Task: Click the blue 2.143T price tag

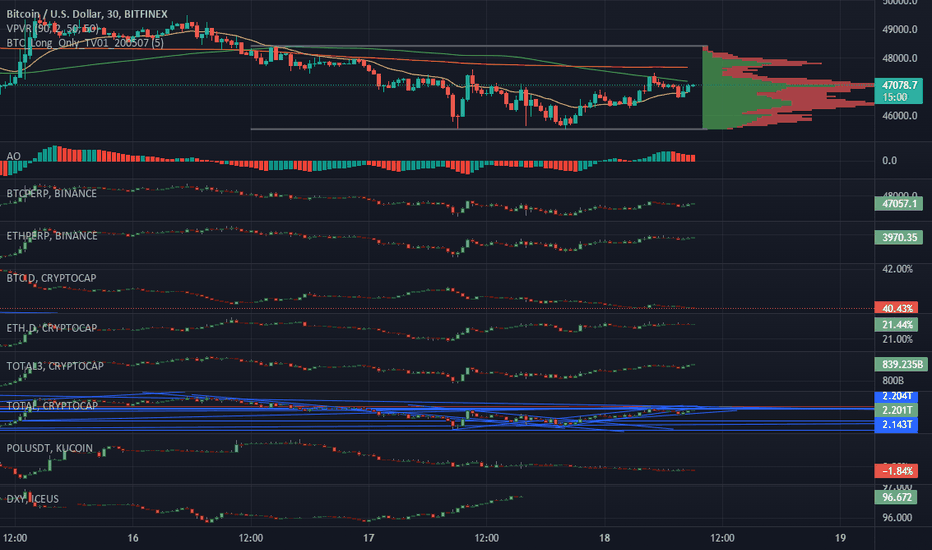Action: coord(896,425)
